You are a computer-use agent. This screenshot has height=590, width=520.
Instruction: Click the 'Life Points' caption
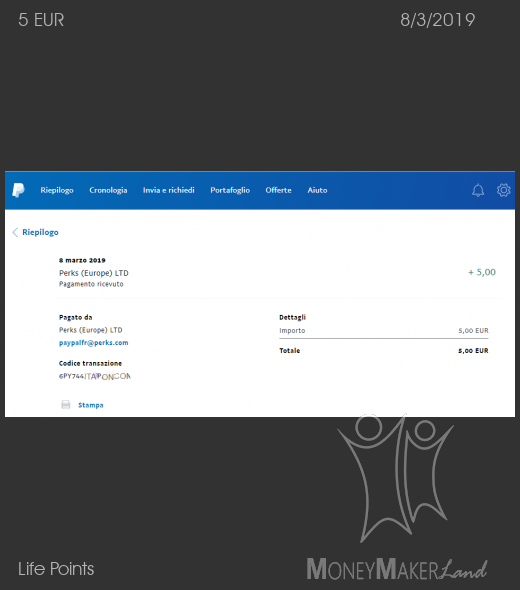click(56, 569)
